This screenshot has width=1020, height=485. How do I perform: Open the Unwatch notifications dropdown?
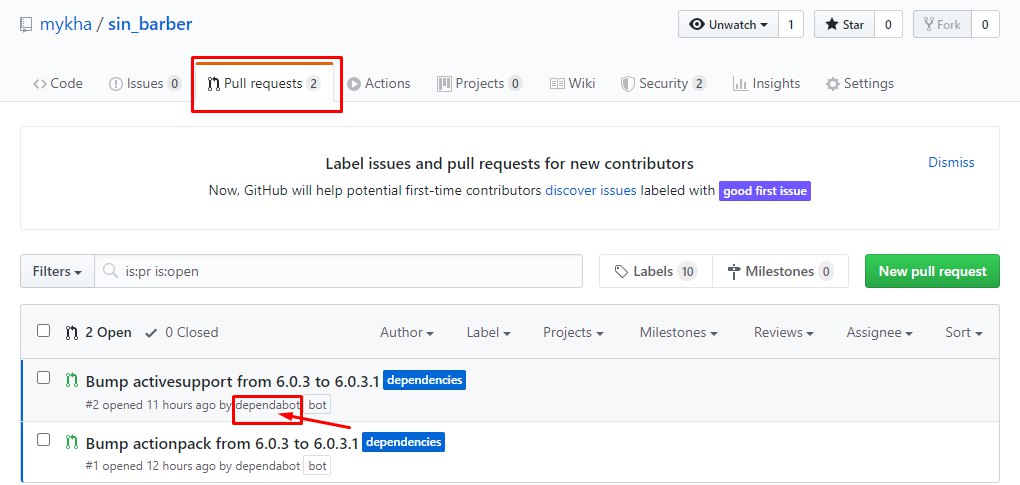729,25
